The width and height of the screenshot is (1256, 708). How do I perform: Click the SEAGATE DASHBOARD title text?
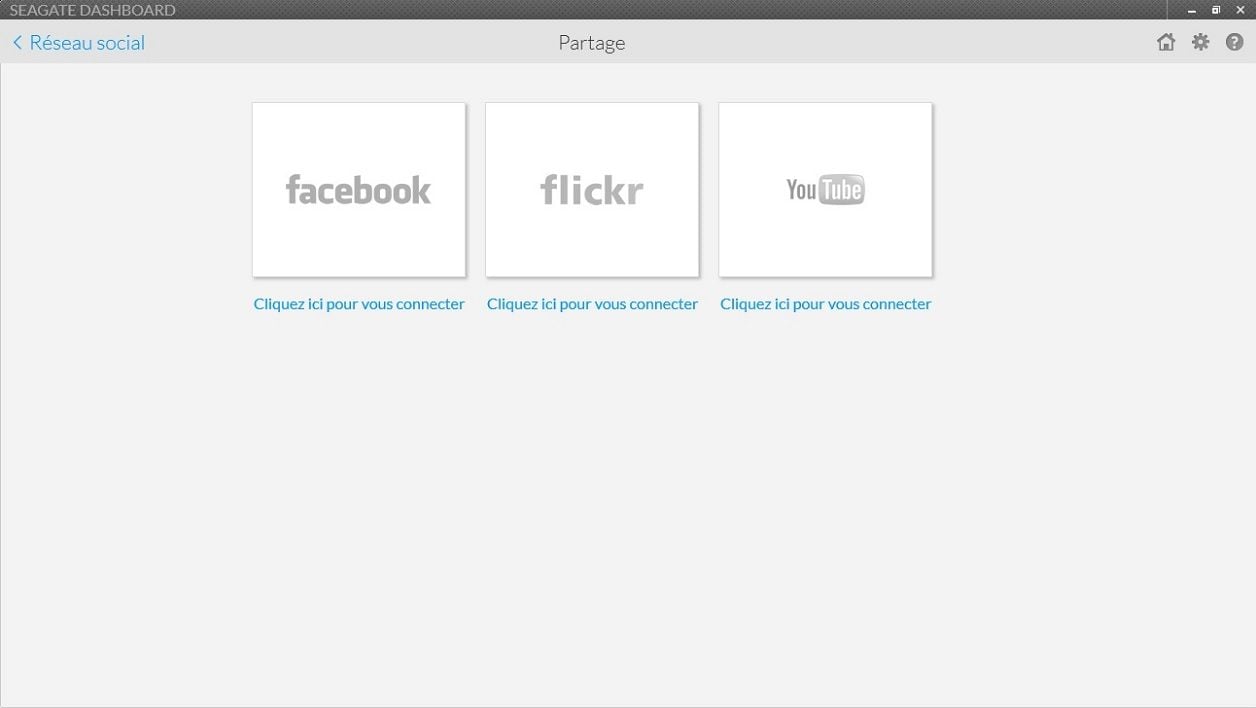92,10
